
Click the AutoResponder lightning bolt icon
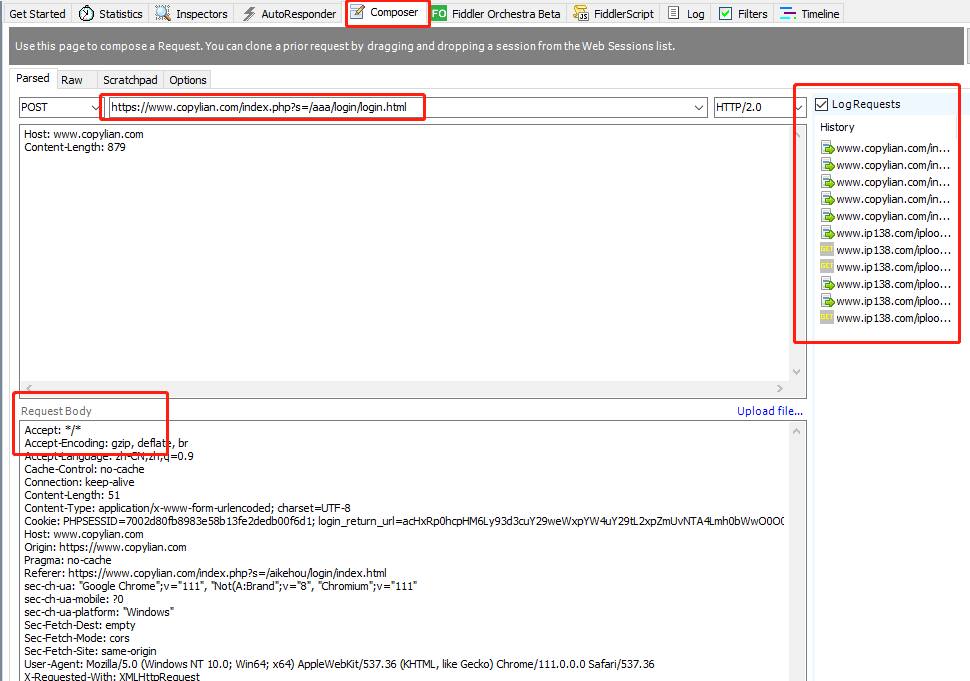[x=249, y=14]
